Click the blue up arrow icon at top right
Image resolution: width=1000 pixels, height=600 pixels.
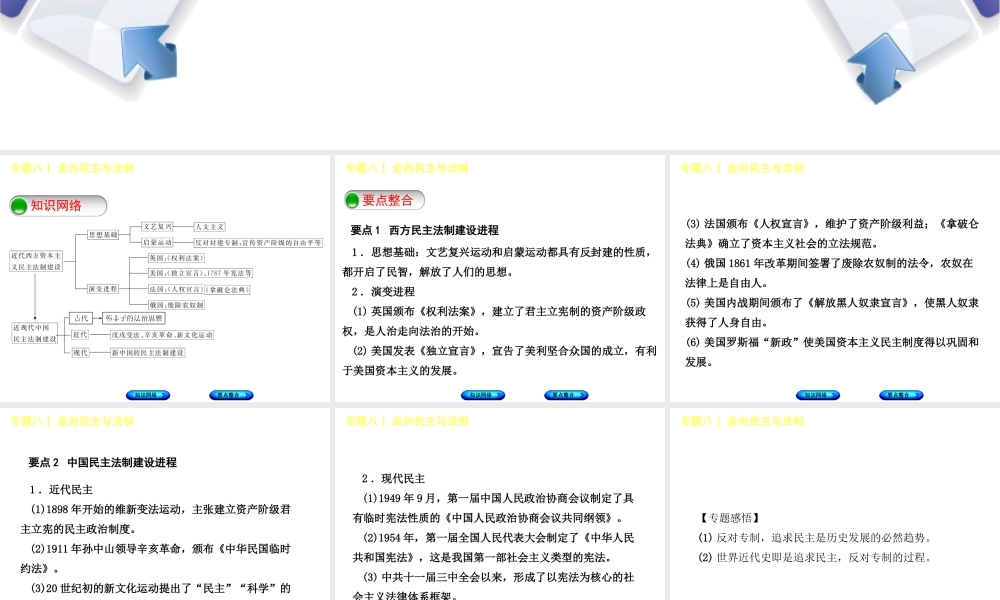click(x=881, y=68)
